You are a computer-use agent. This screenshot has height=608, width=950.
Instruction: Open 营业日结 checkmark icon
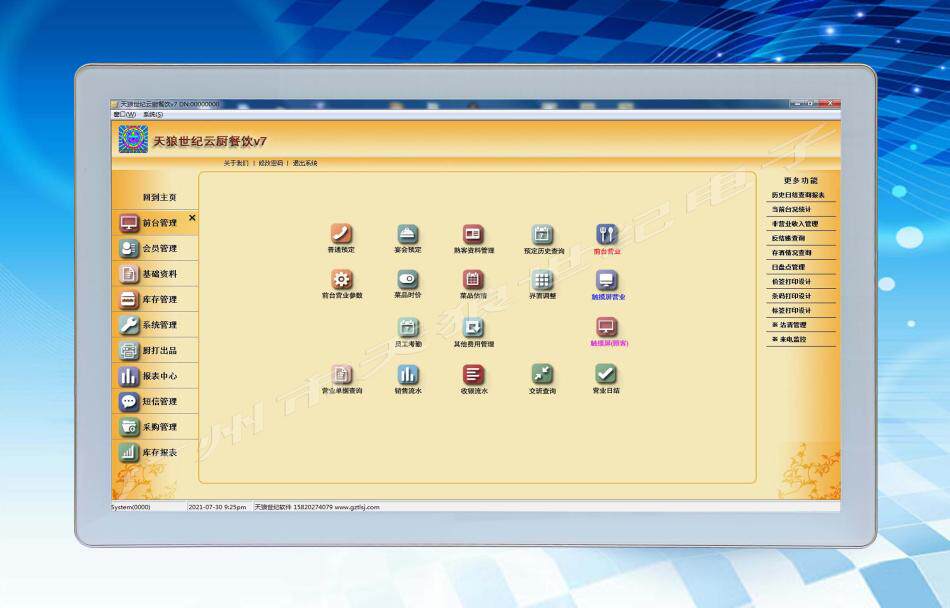[606, 374]
